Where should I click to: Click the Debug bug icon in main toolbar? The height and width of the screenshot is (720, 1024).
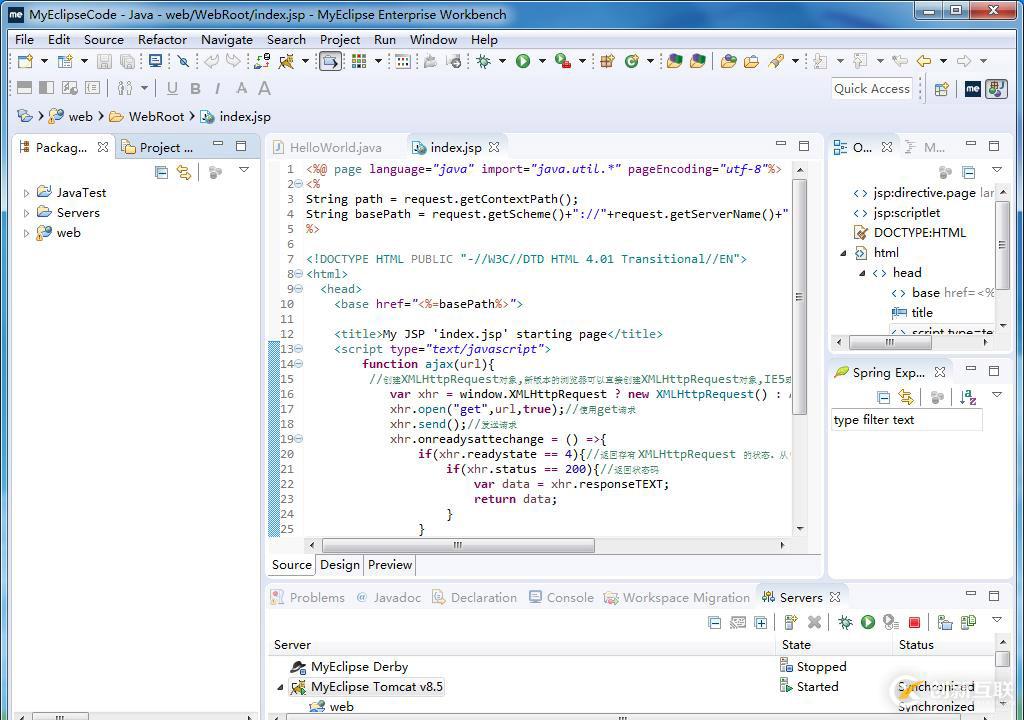point(484,61)
